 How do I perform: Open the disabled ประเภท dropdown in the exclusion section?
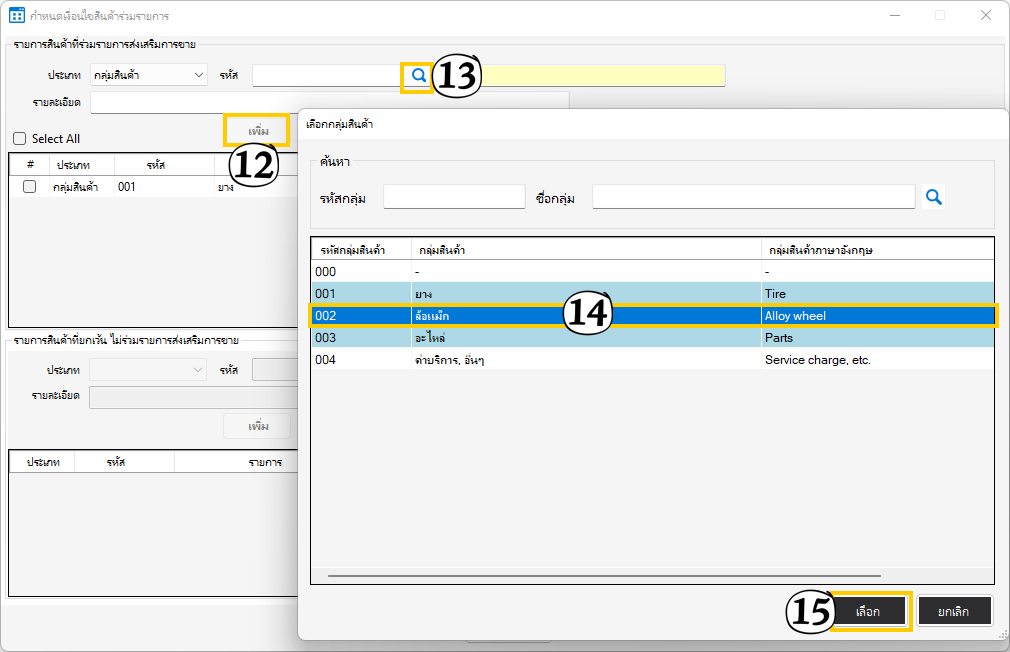148,370
